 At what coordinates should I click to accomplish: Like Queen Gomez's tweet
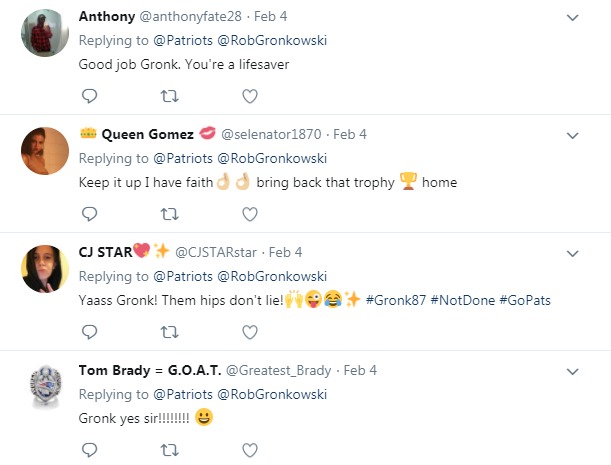tap(250, 213)
